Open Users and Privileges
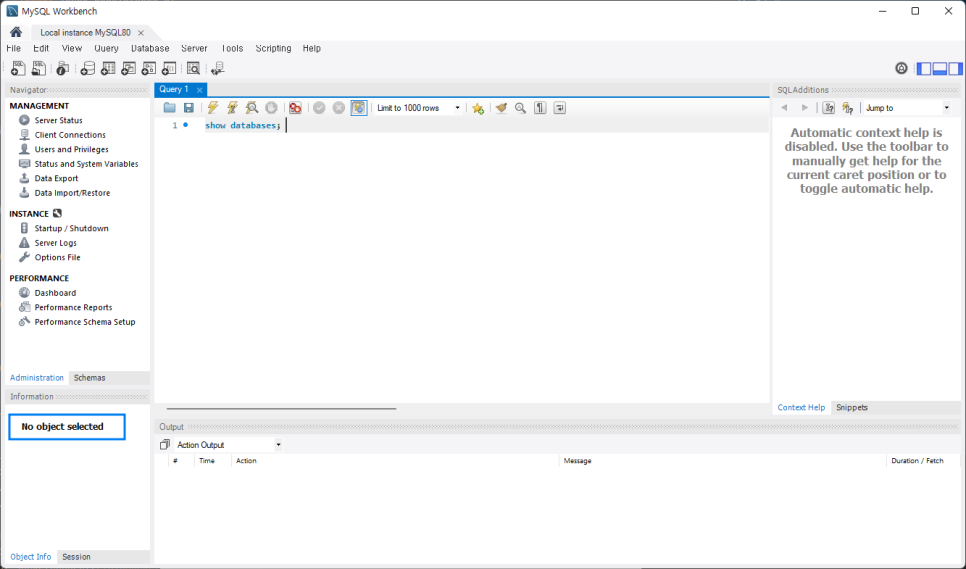966x569 pixels. click(71, 149)
